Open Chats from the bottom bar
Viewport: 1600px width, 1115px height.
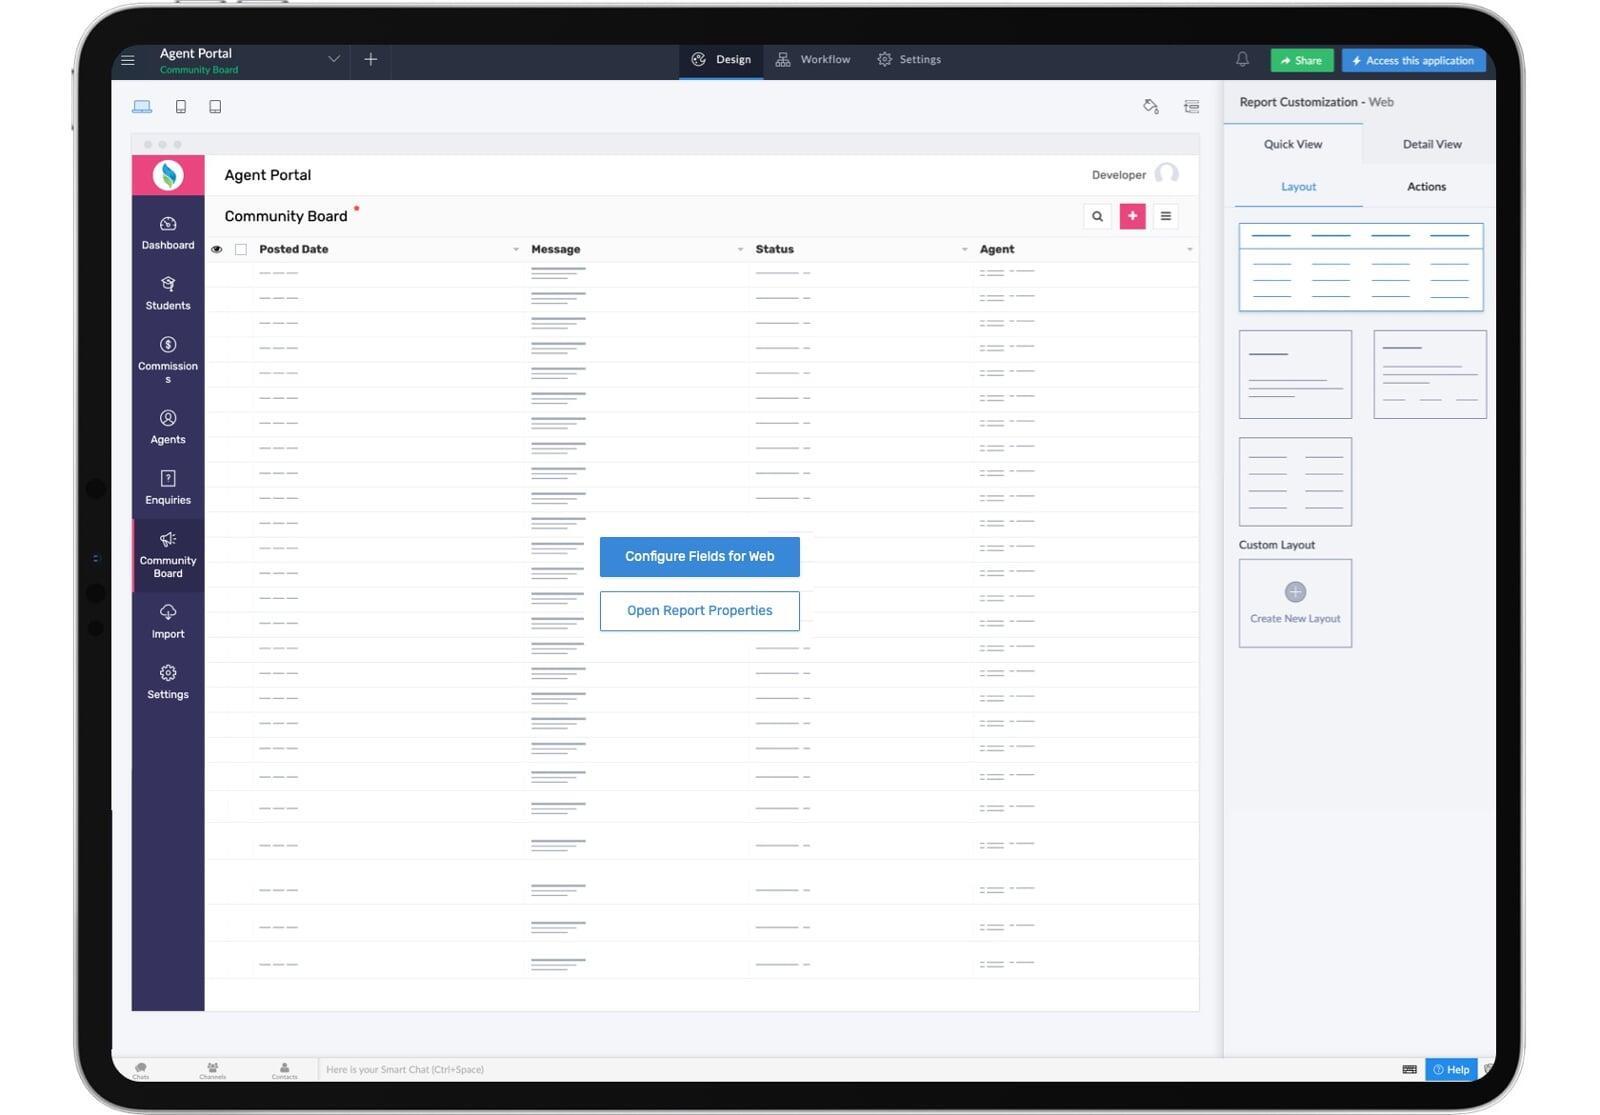[x=140, y=1069]
